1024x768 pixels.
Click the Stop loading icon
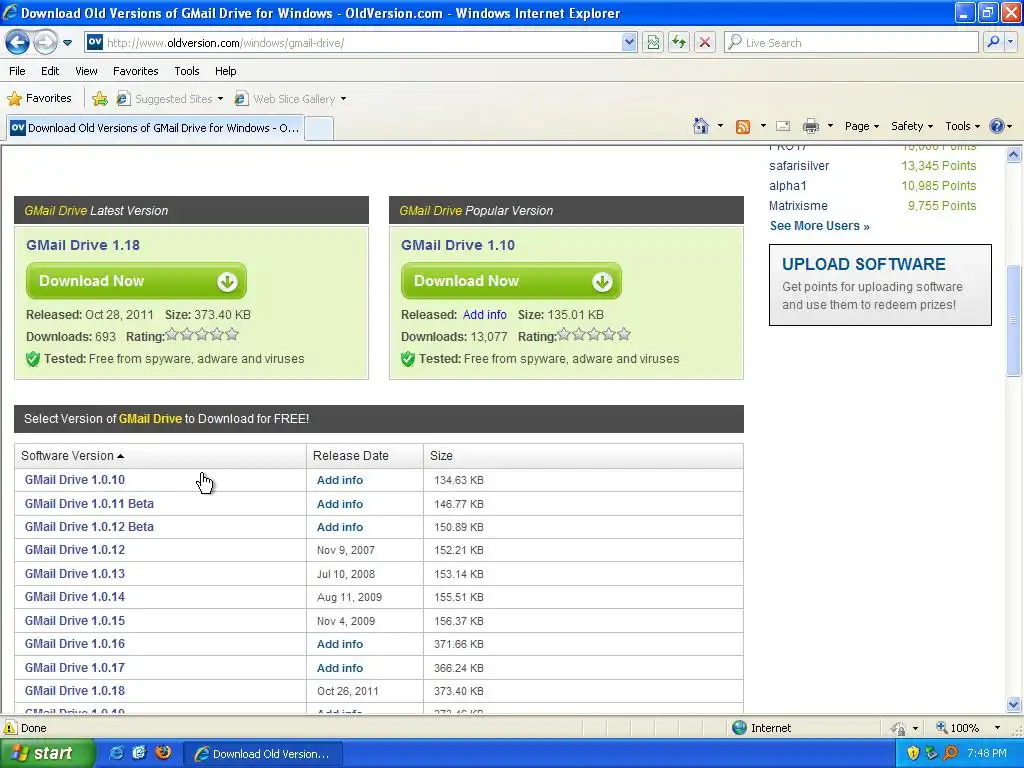point(705,43)
